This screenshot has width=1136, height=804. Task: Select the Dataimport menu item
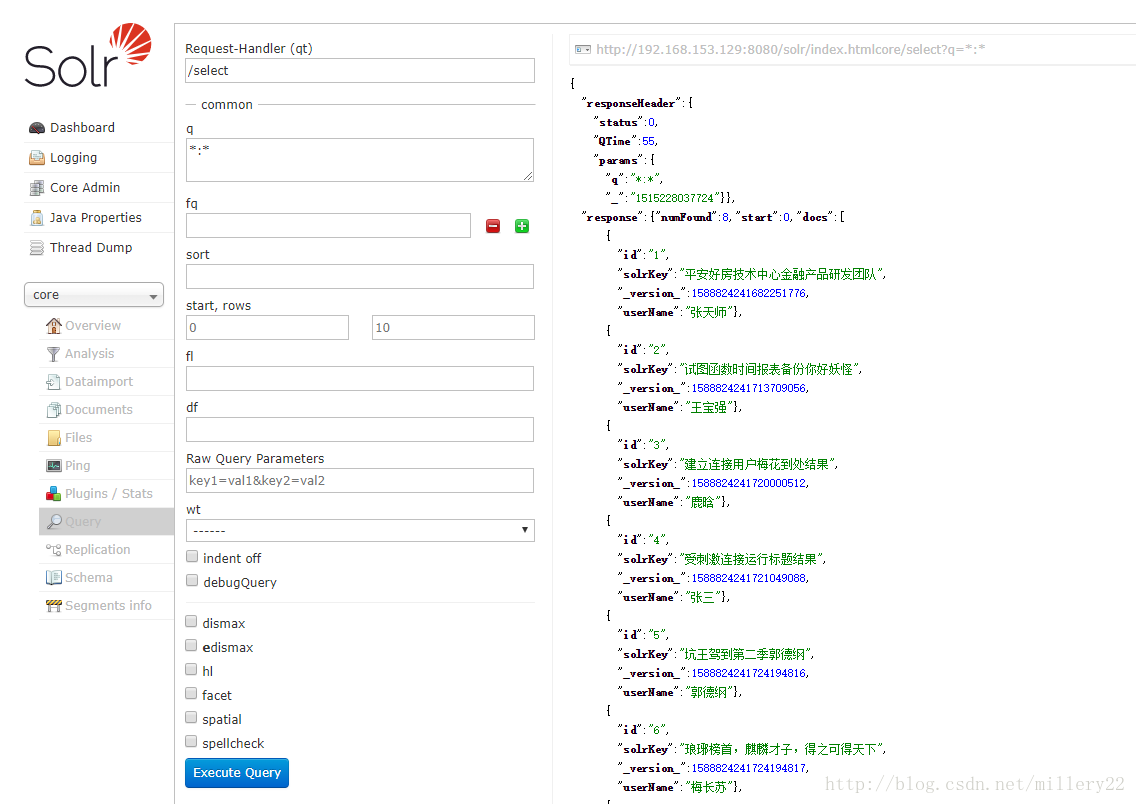click(x=99, y=382)
